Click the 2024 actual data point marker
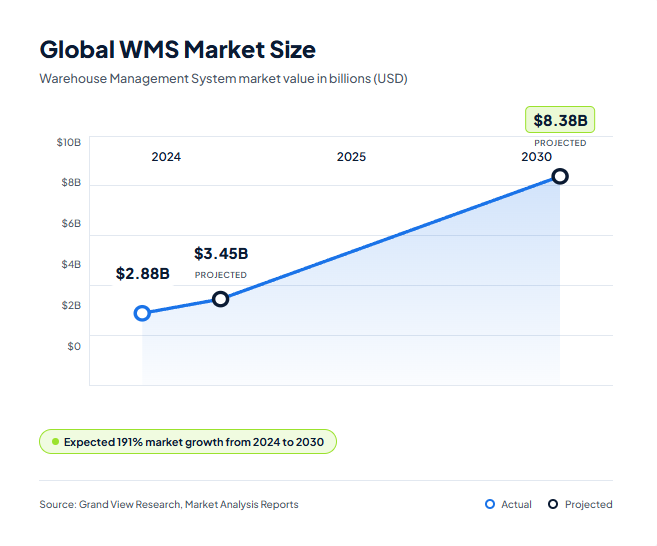This screenshot has height=546, width=657. [x=142, y=313]
